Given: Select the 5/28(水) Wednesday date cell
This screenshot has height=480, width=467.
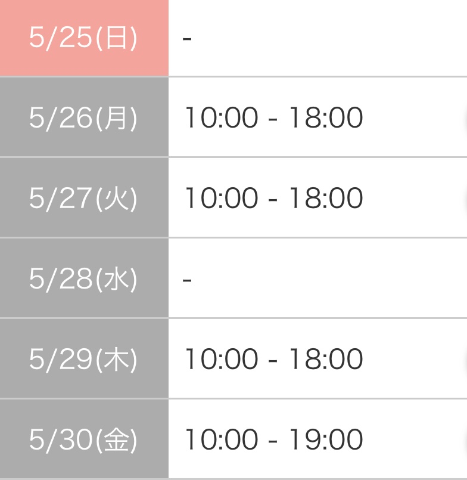Looking at the screenshot, I should (84, 278).
